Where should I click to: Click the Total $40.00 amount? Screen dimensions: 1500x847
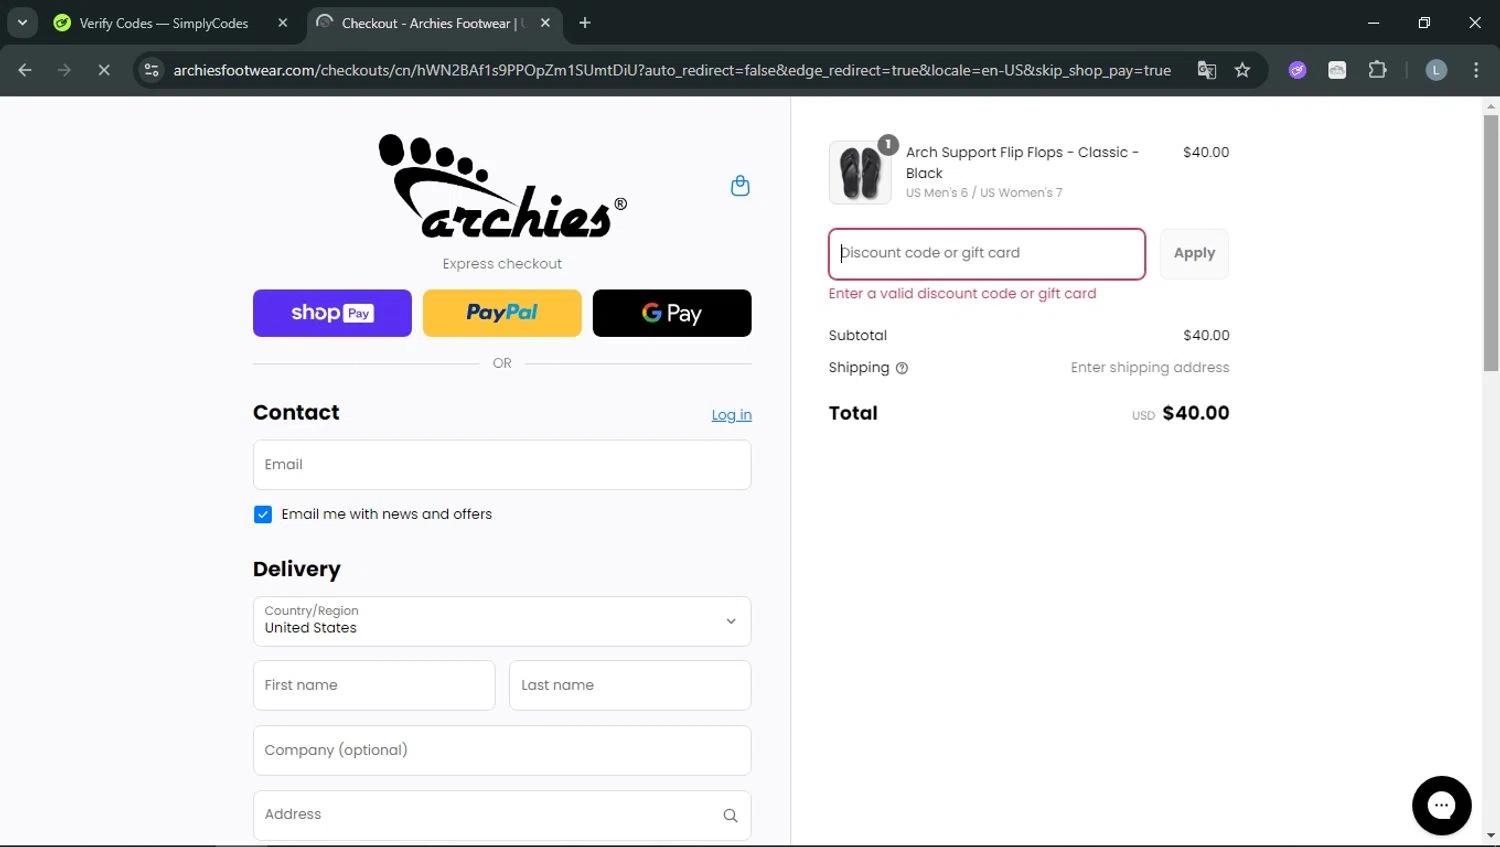1195,413
